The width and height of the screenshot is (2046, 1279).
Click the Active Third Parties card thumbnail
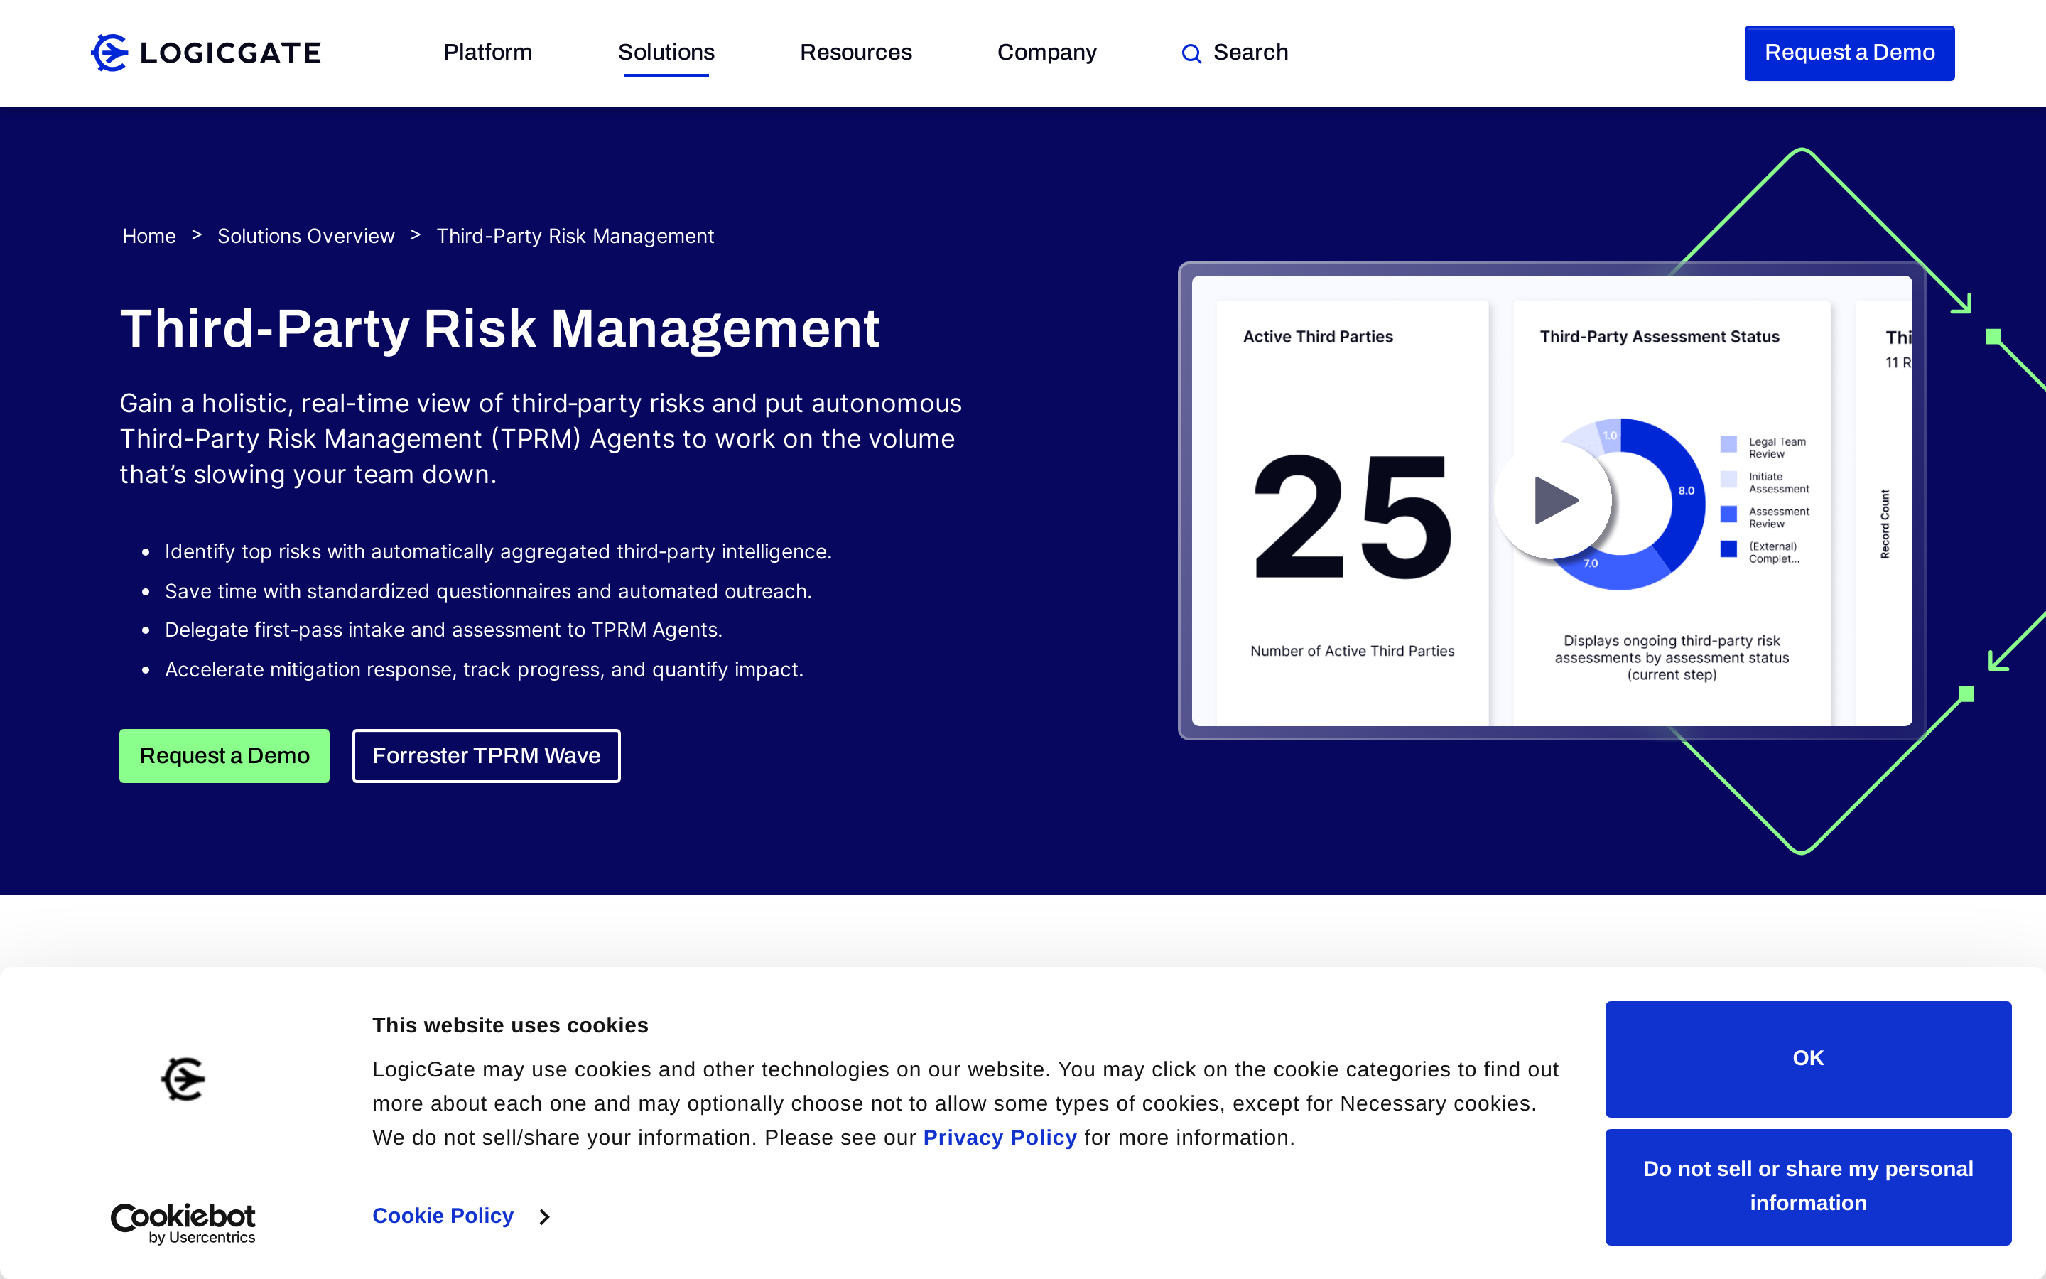pos(1352,512)
